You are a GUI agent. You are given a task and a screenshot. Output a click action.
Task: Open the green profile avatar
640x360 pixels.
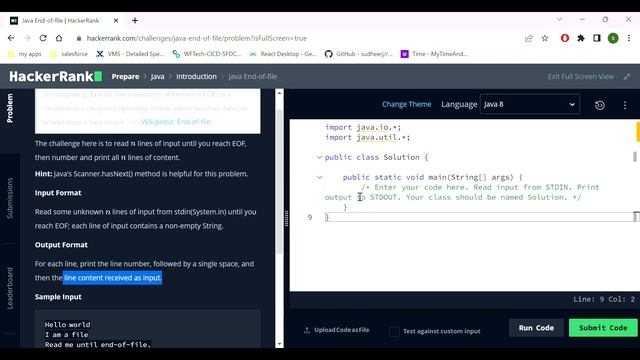point(613,38)
